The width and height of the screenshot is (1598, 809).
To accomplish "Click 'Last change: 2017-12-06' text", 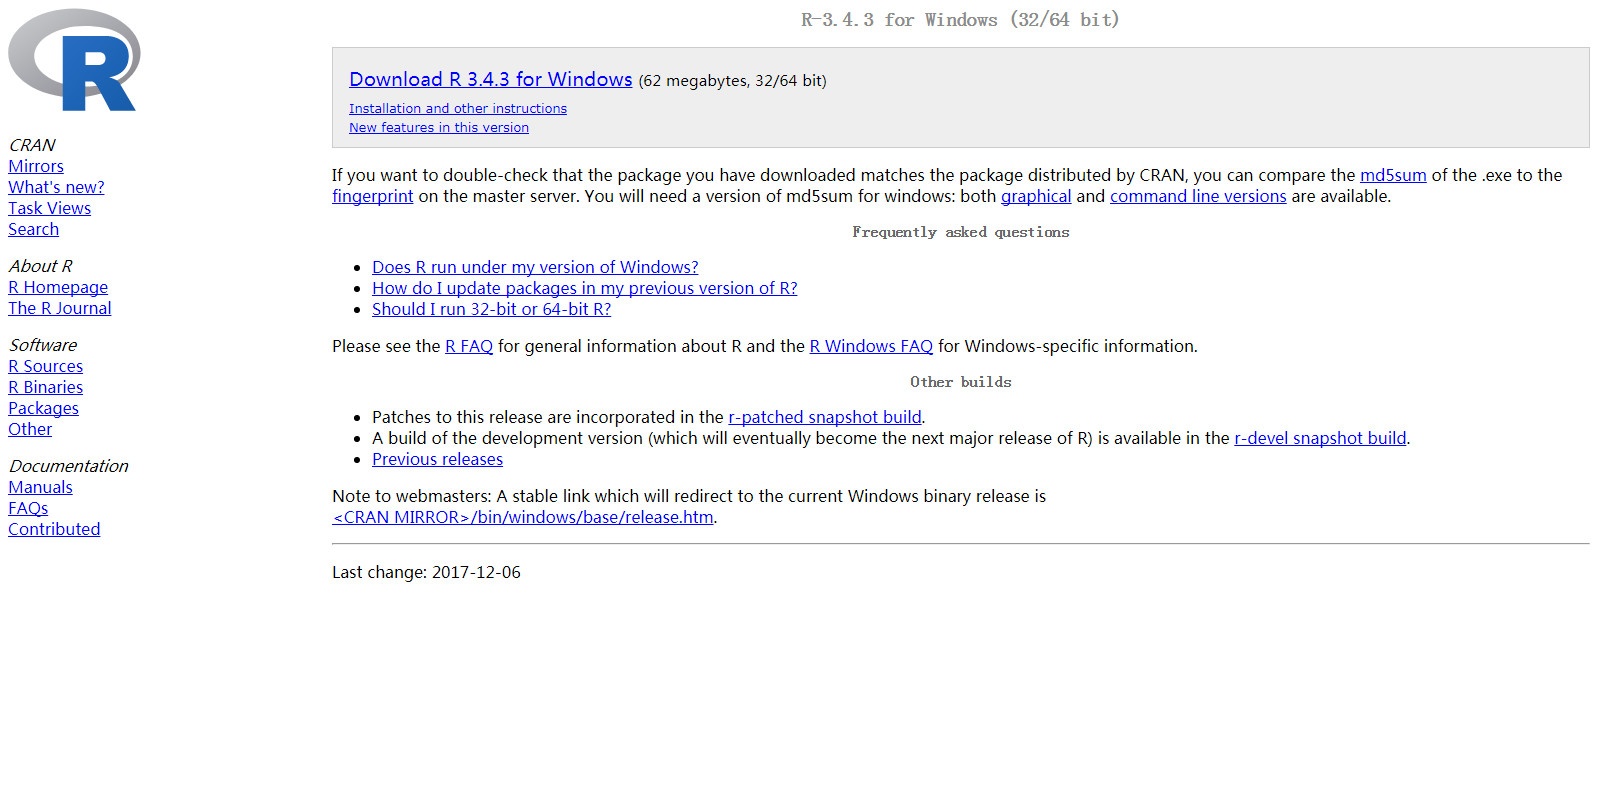I will [x=426, y=572].
